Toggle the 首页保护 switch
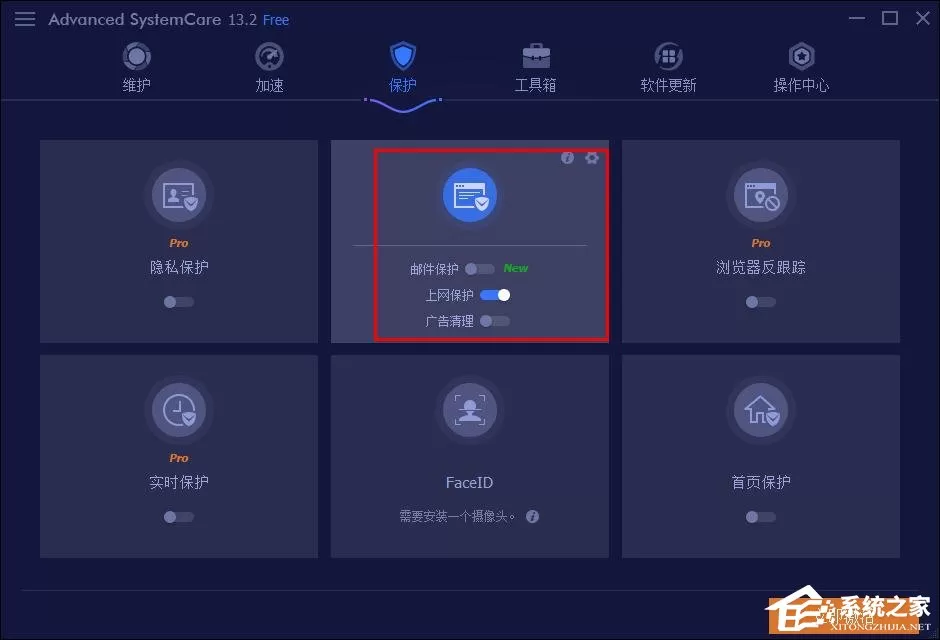Image resolution: width=940 pixels, height=640 pixels. [x=761, y=517]
